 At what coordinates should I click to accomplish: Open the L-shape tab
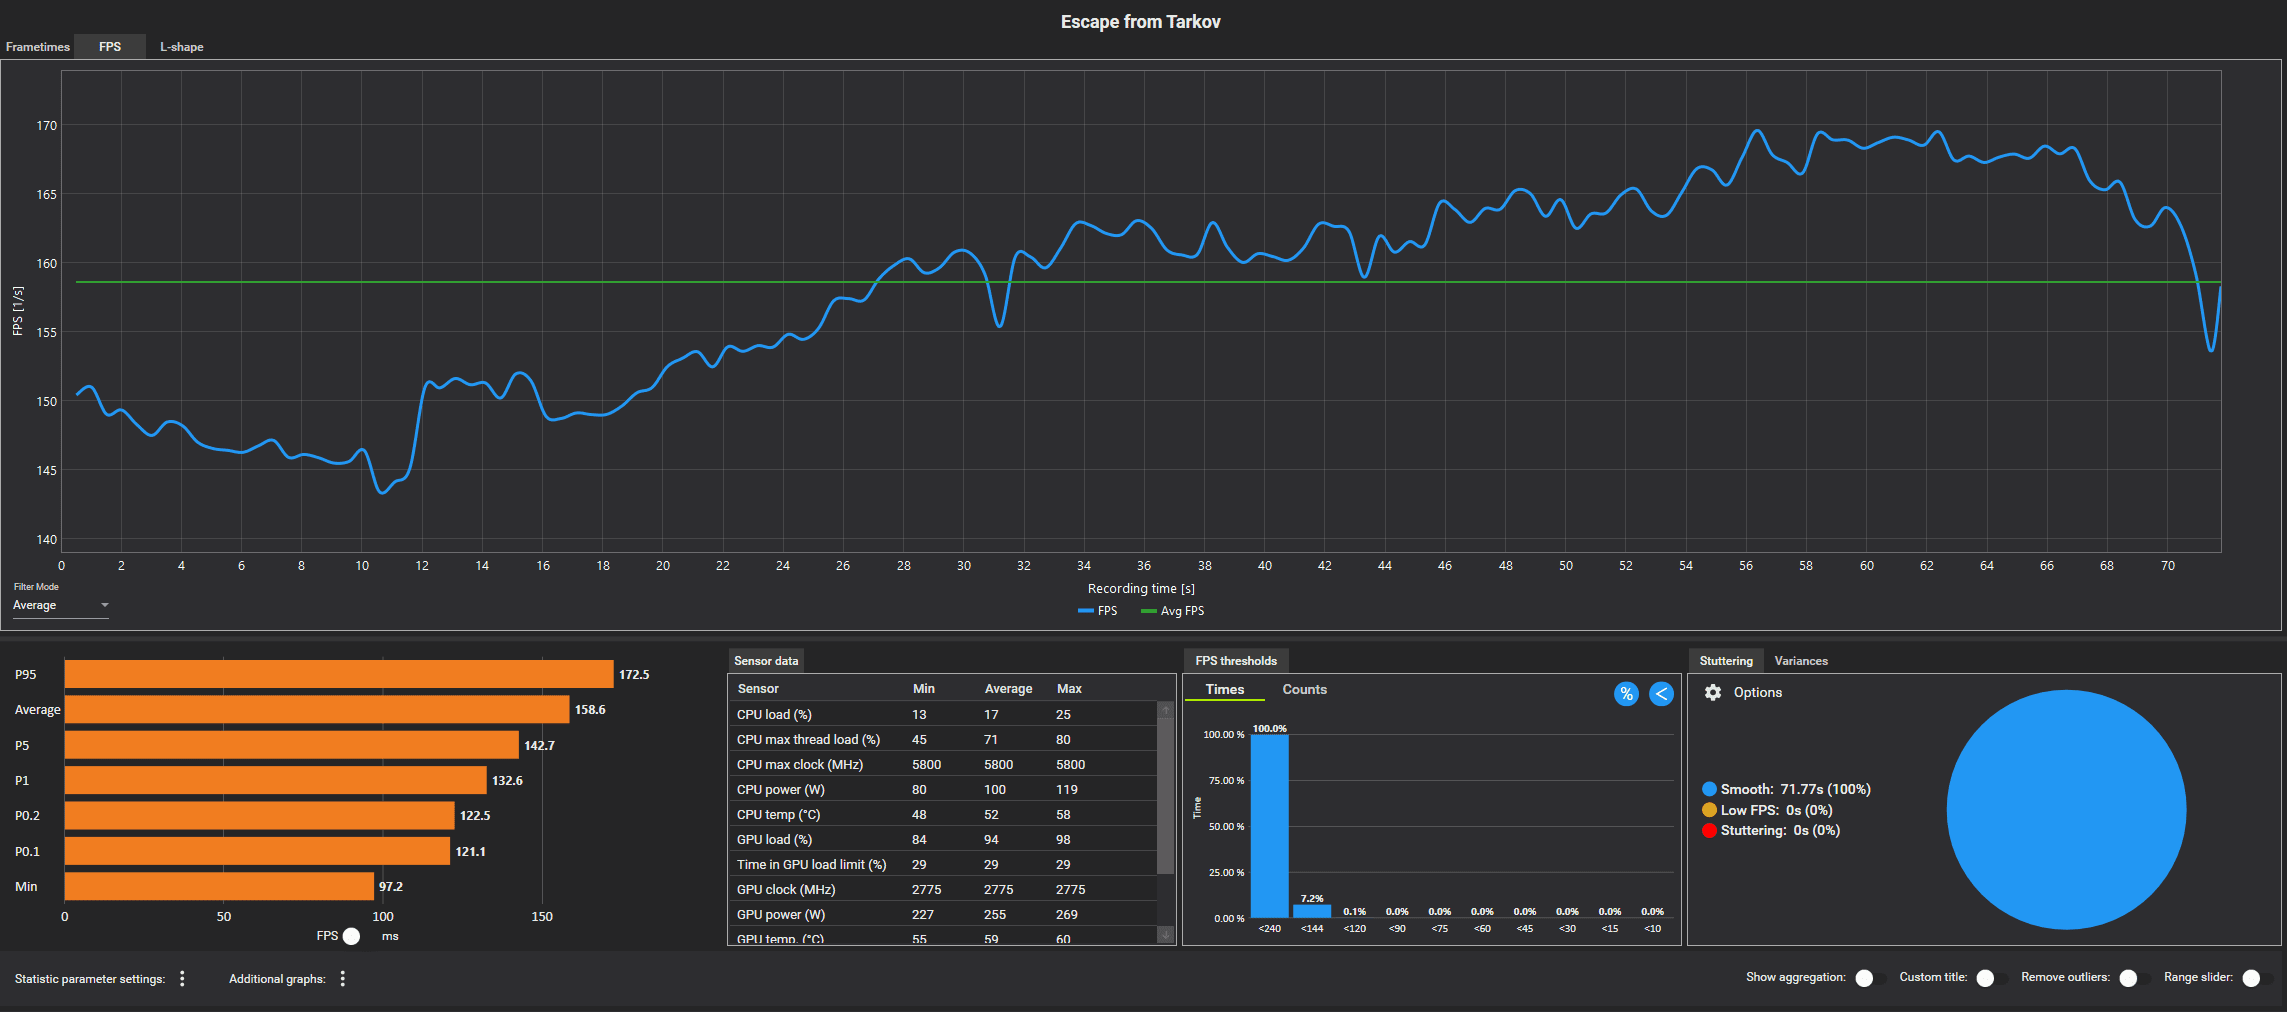click(182, 47)
